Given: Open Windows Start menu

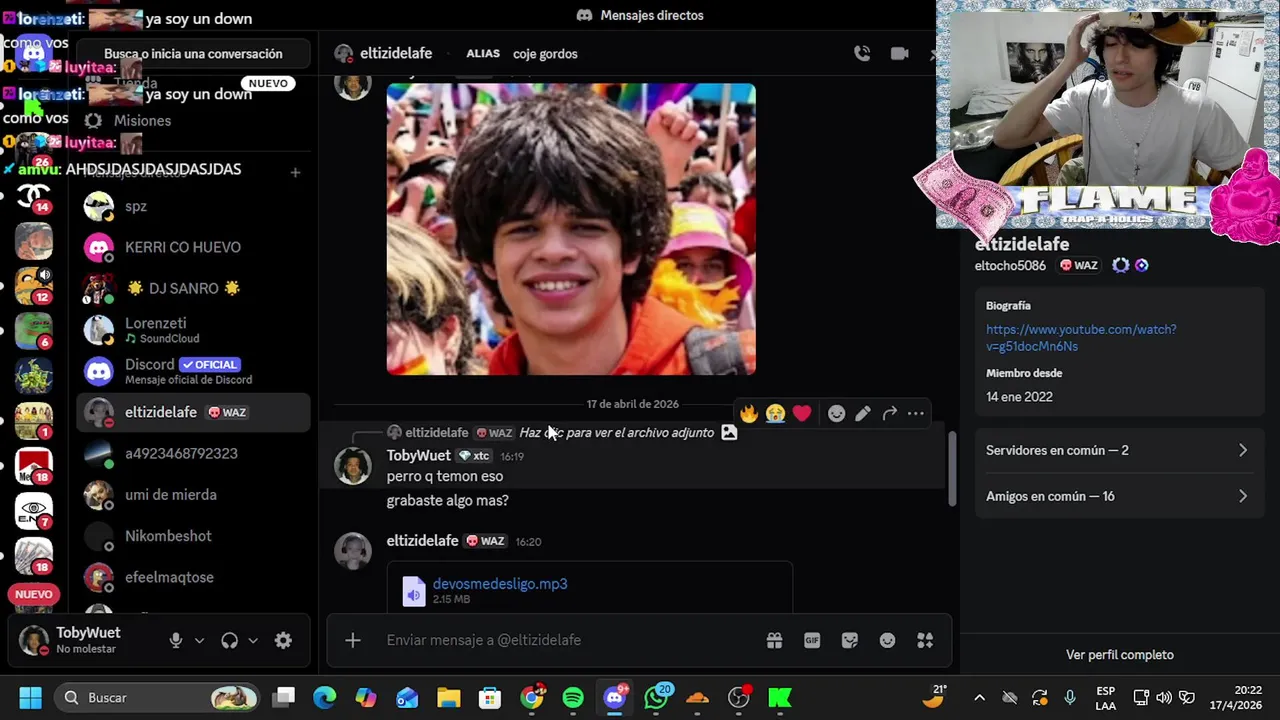Looking at the screenshot, I should point(30,698).
